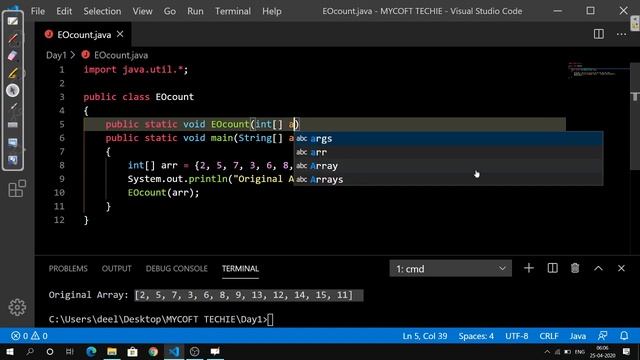Click 'Spaces: 4' indentation setting

476,336
